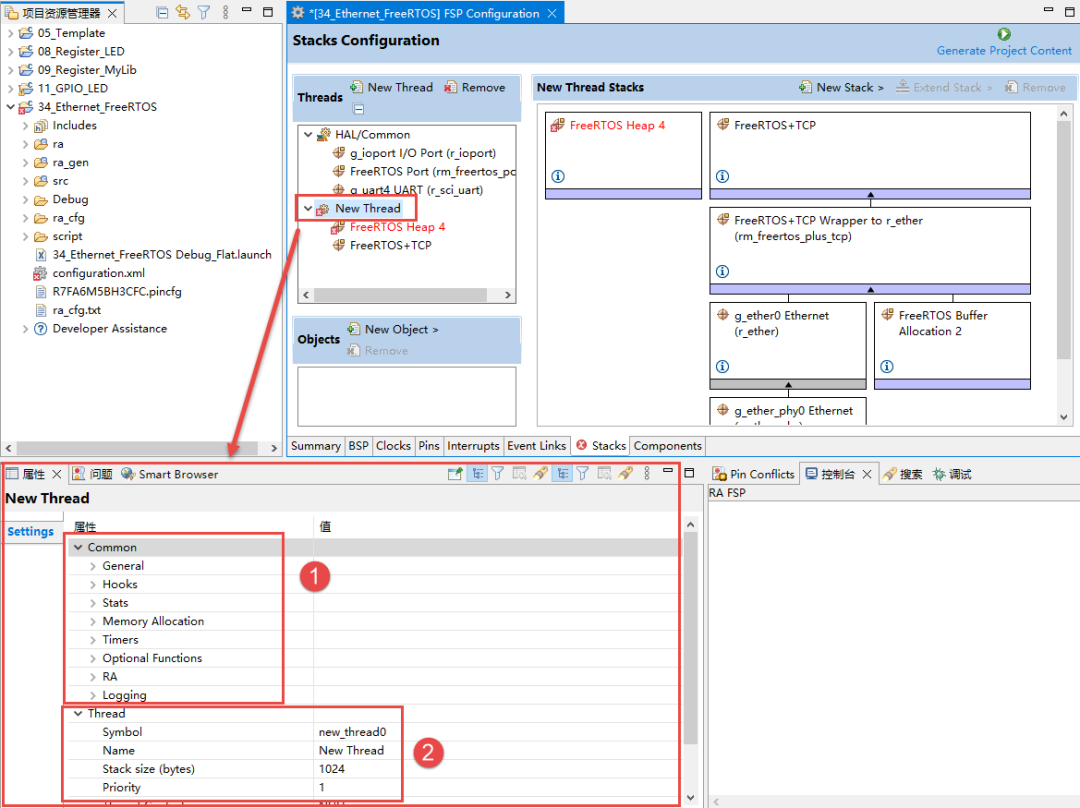Open the Pin Conflicts tab
This screenshot has height=808, width=1080.
[x=754, y=474]
